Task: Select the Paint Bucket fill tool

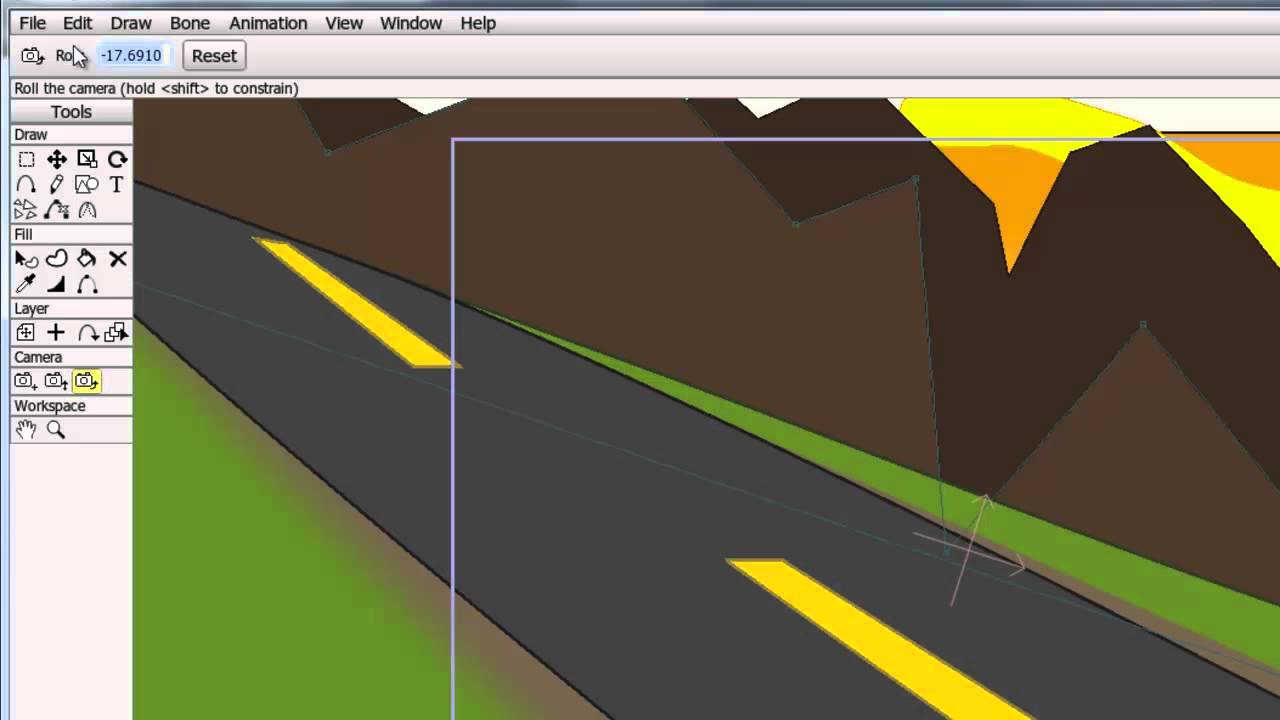Action: [87, 259]
